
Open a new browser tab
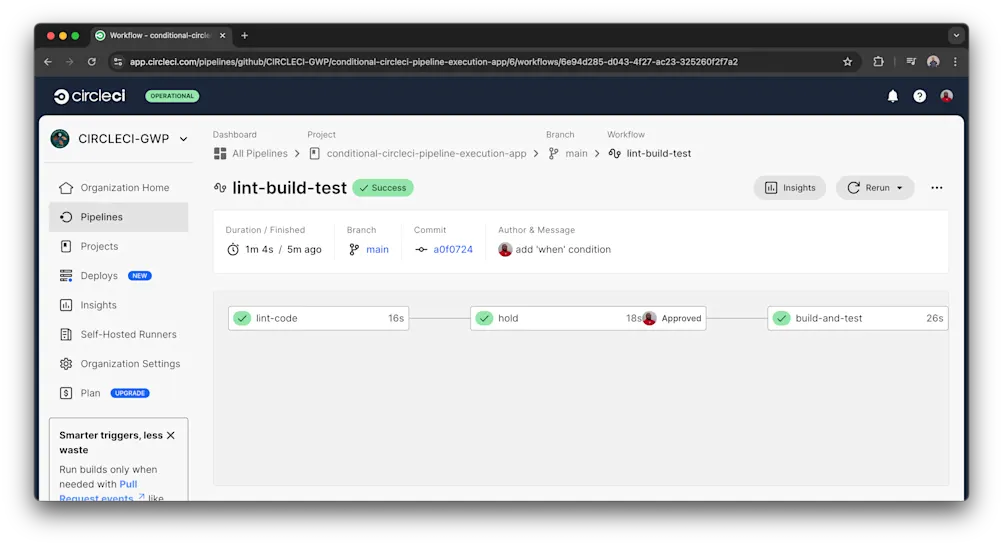[x=244, y=36]
